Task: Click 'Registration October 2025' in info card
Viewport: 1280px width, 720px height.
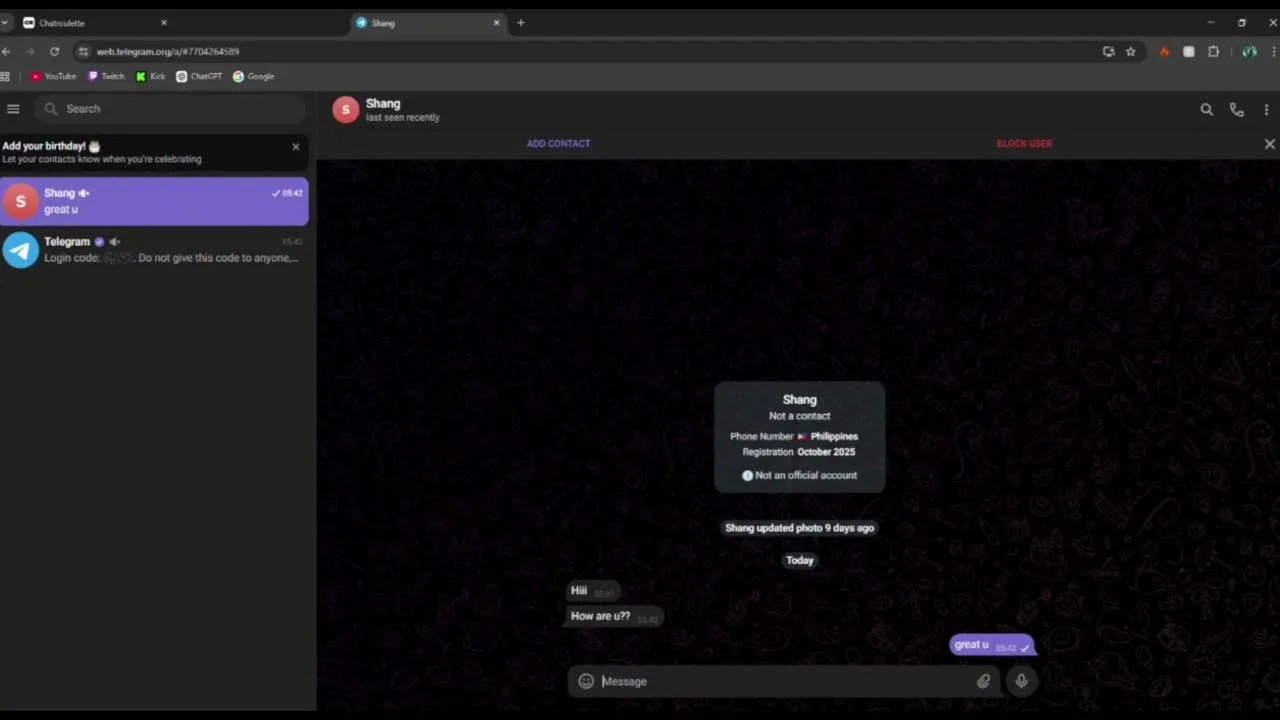Action: 799,452
